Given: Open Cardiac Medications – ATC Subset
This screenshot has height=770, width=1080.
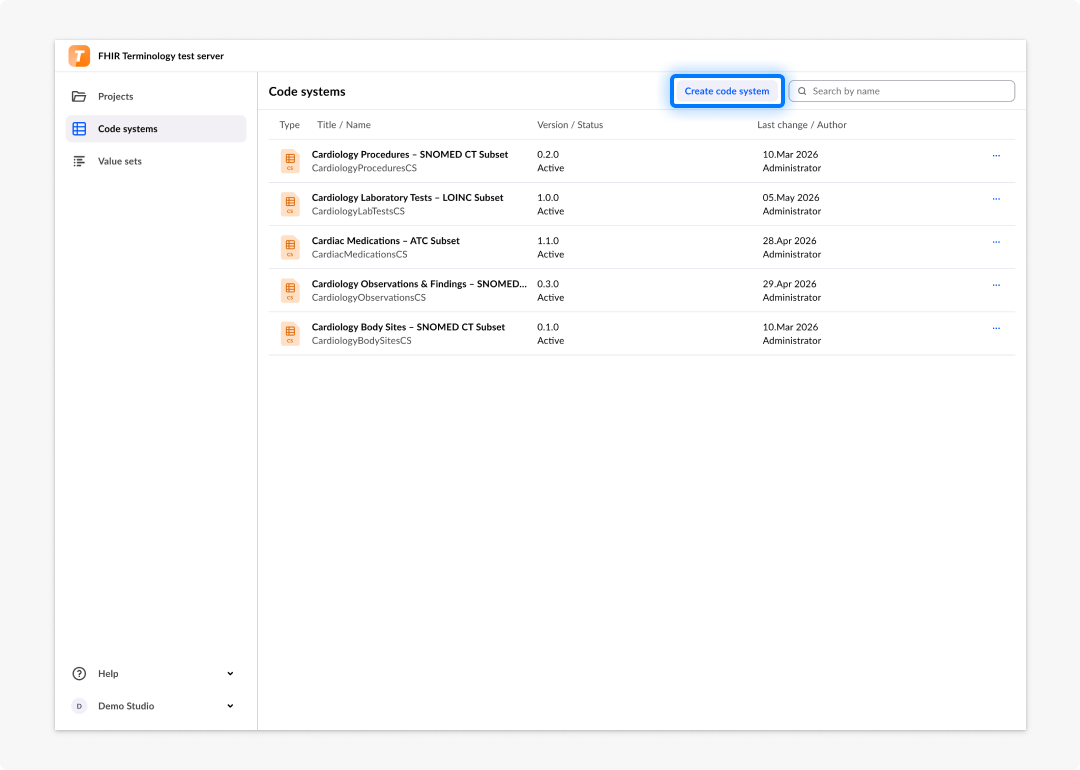Looking at the screenshot, I should coord(386,241).
